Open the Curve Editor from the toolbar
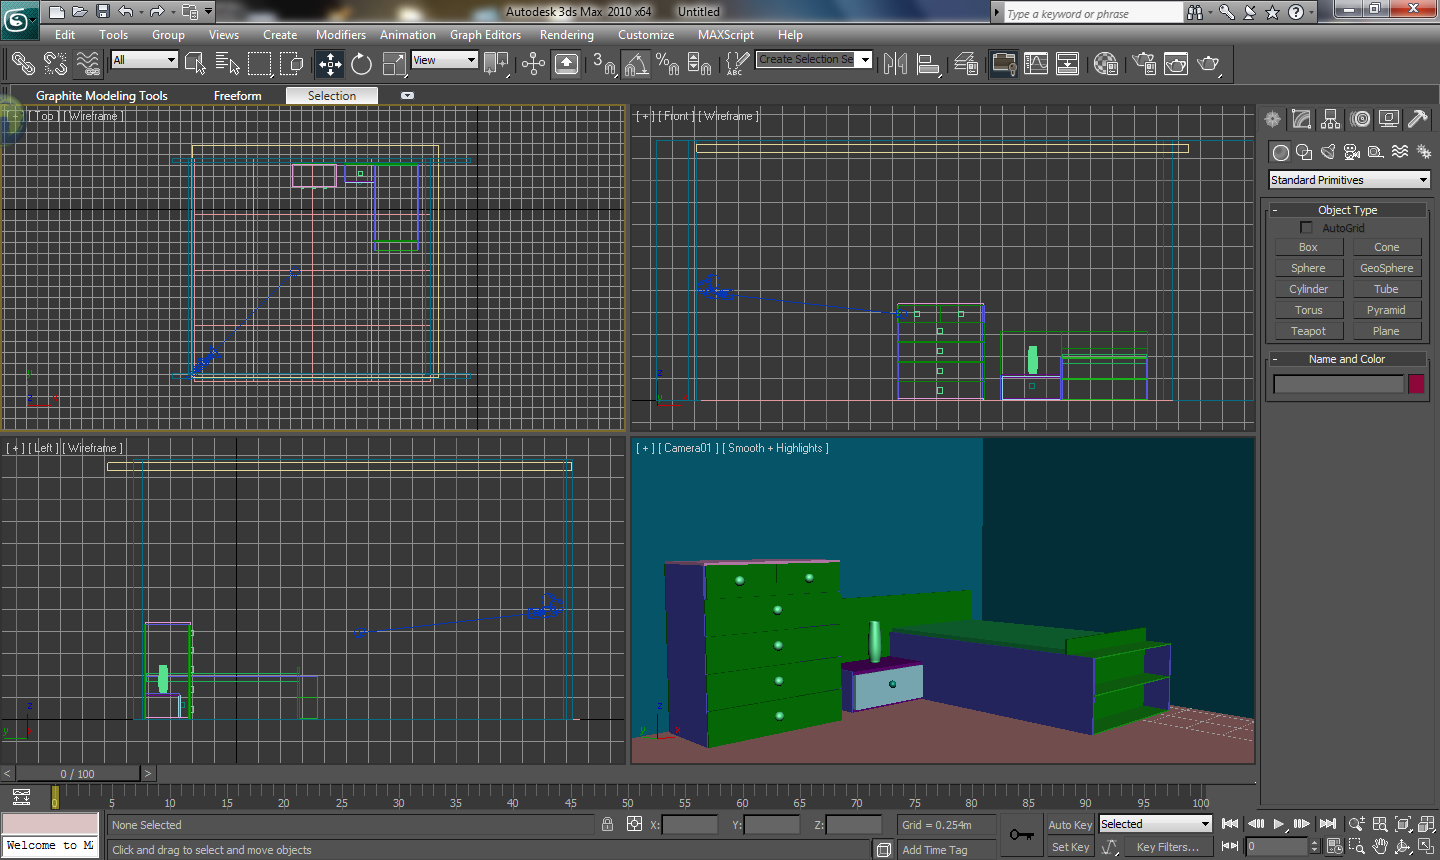This screenshot has width=1440, height=860. [1036, 64]
